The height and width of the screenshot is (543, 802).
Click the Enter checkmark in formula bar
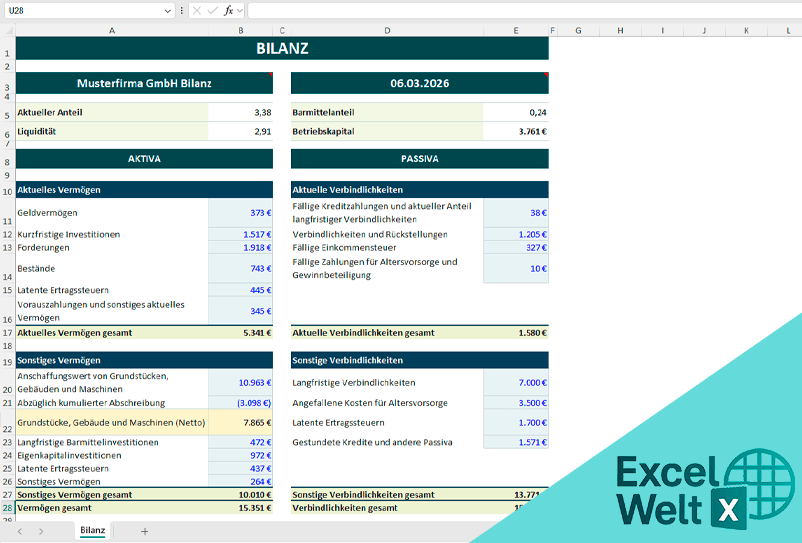pos(212,10)
